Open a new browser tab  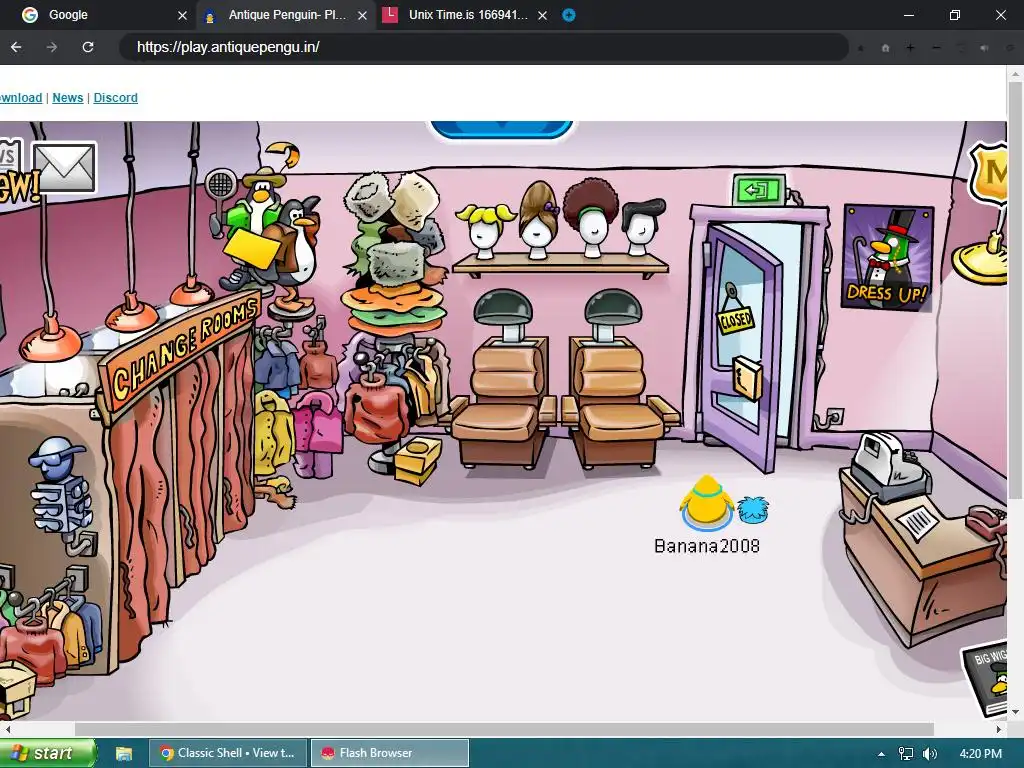click(569, 15)
